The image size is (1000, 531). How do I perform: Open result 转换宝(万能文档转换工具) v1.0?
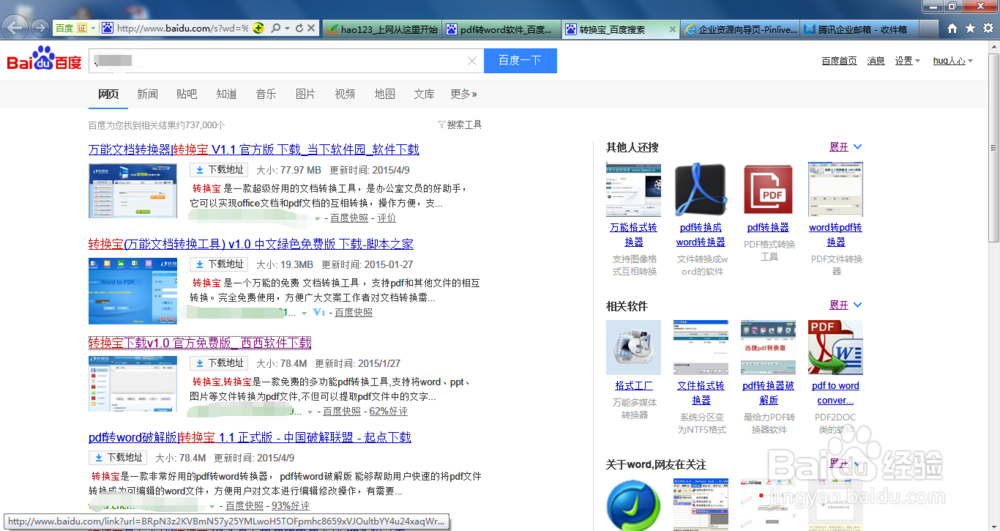[251, 244]
